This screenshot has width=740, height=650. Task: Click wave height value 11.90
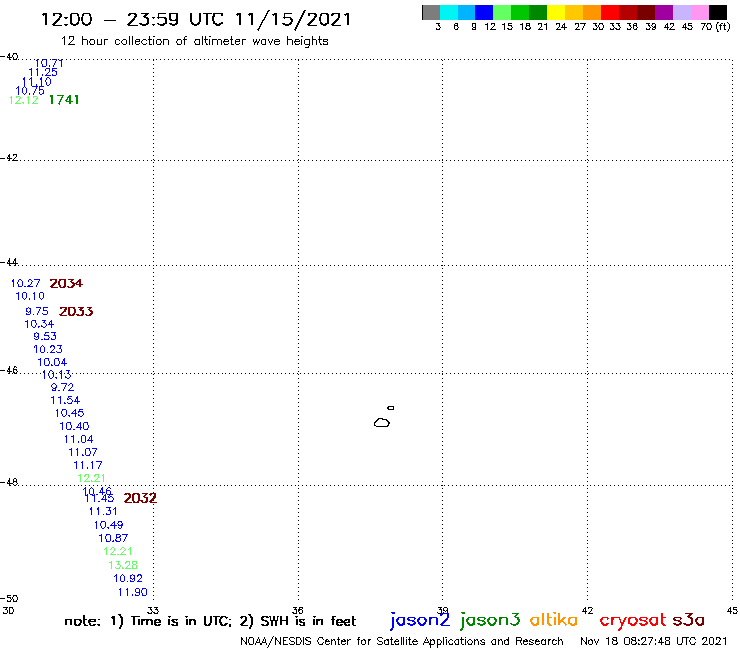(133, 592)
